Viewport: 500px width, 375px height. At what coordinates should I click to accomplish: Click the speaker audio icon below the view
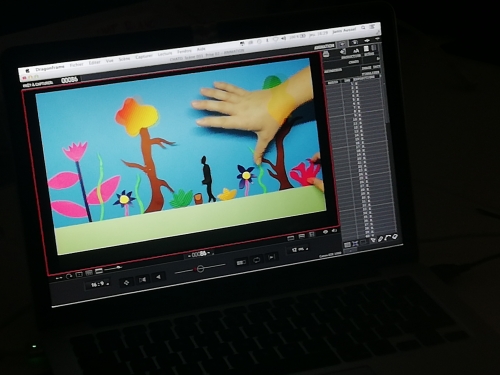(334, 230)
